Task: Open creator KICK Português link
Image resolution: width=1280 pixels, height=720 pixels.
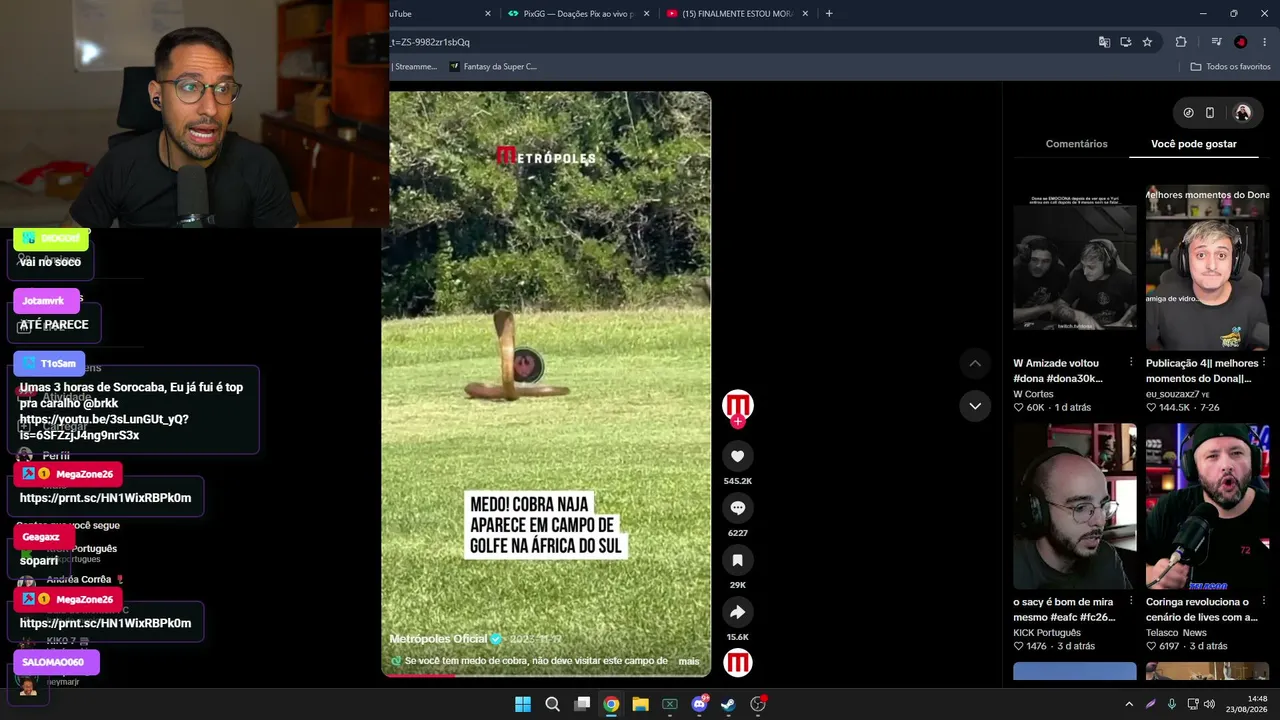Action: click(1047, 633)
